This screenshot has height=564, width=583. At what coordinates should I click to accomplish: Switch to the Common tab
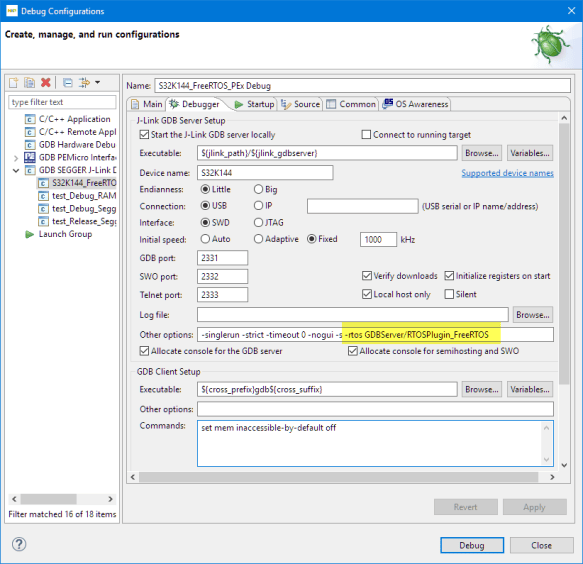[351, 104]
